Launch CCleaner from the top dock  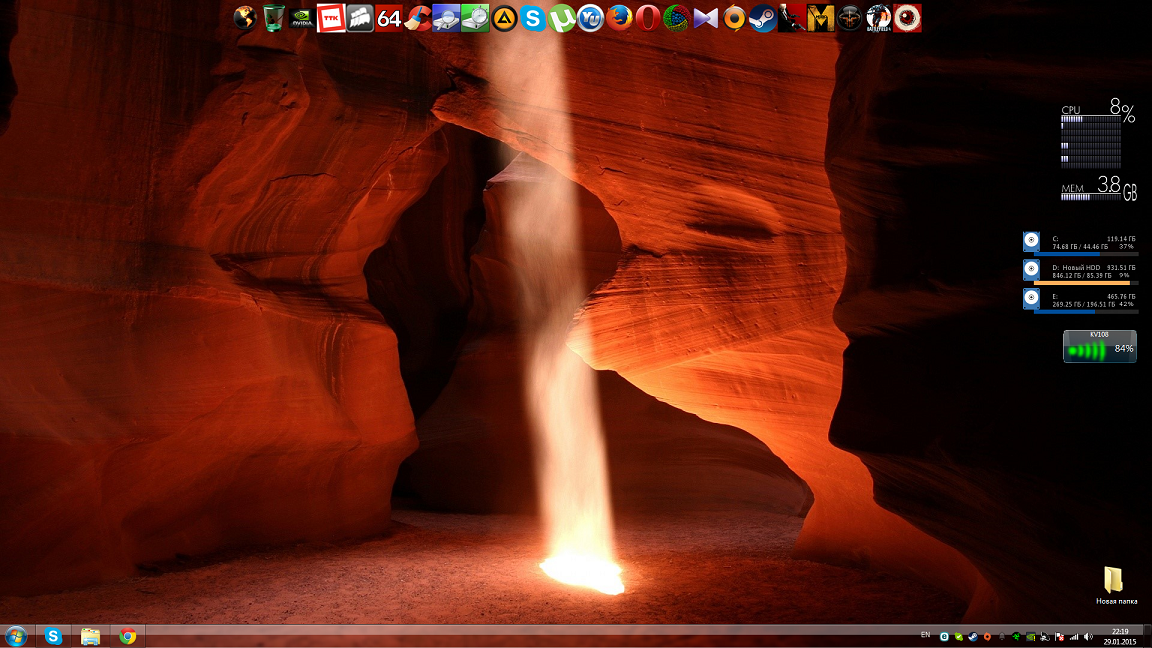[418, 17]
